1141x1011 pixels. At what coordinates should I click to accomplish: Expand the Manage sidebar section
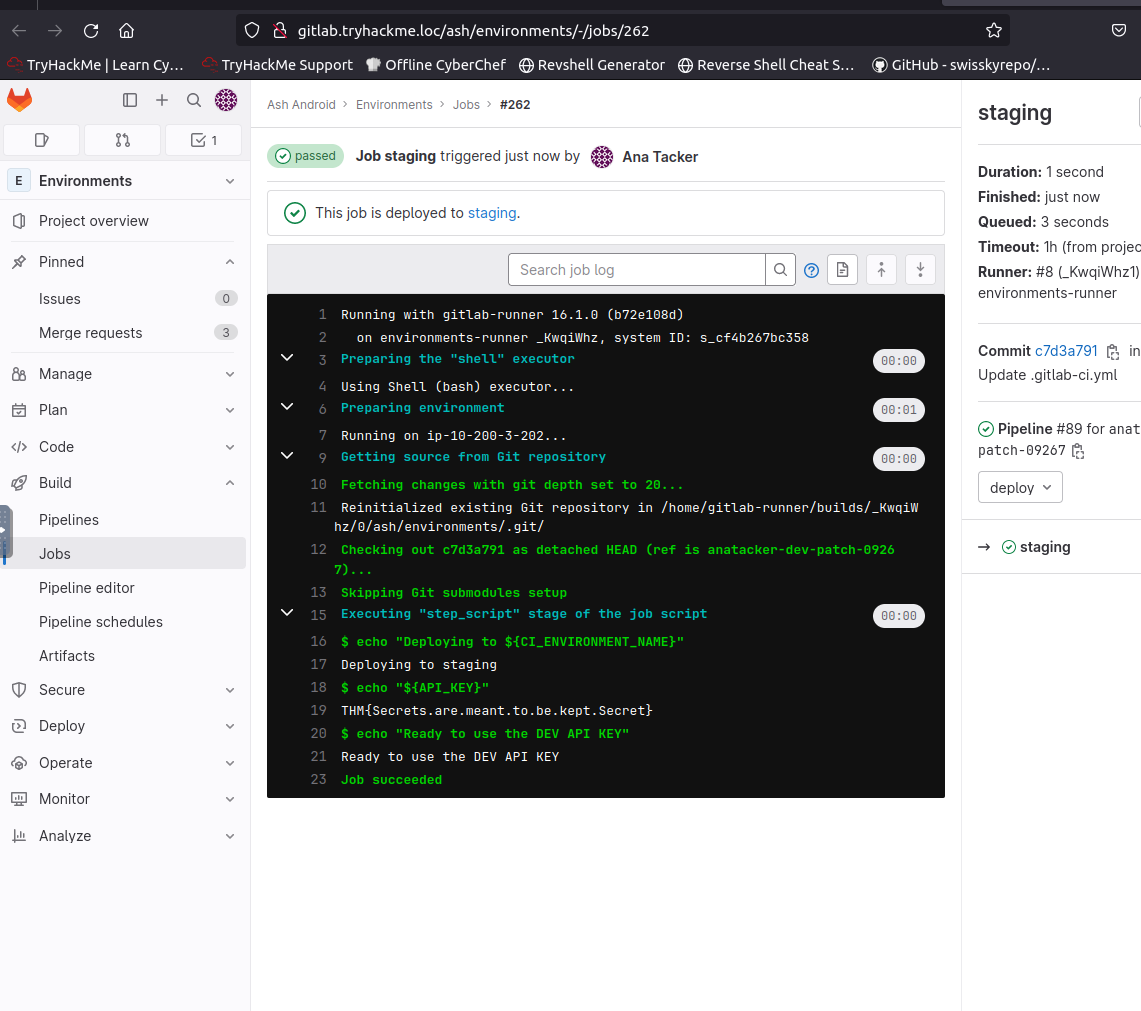coord(124,374)
